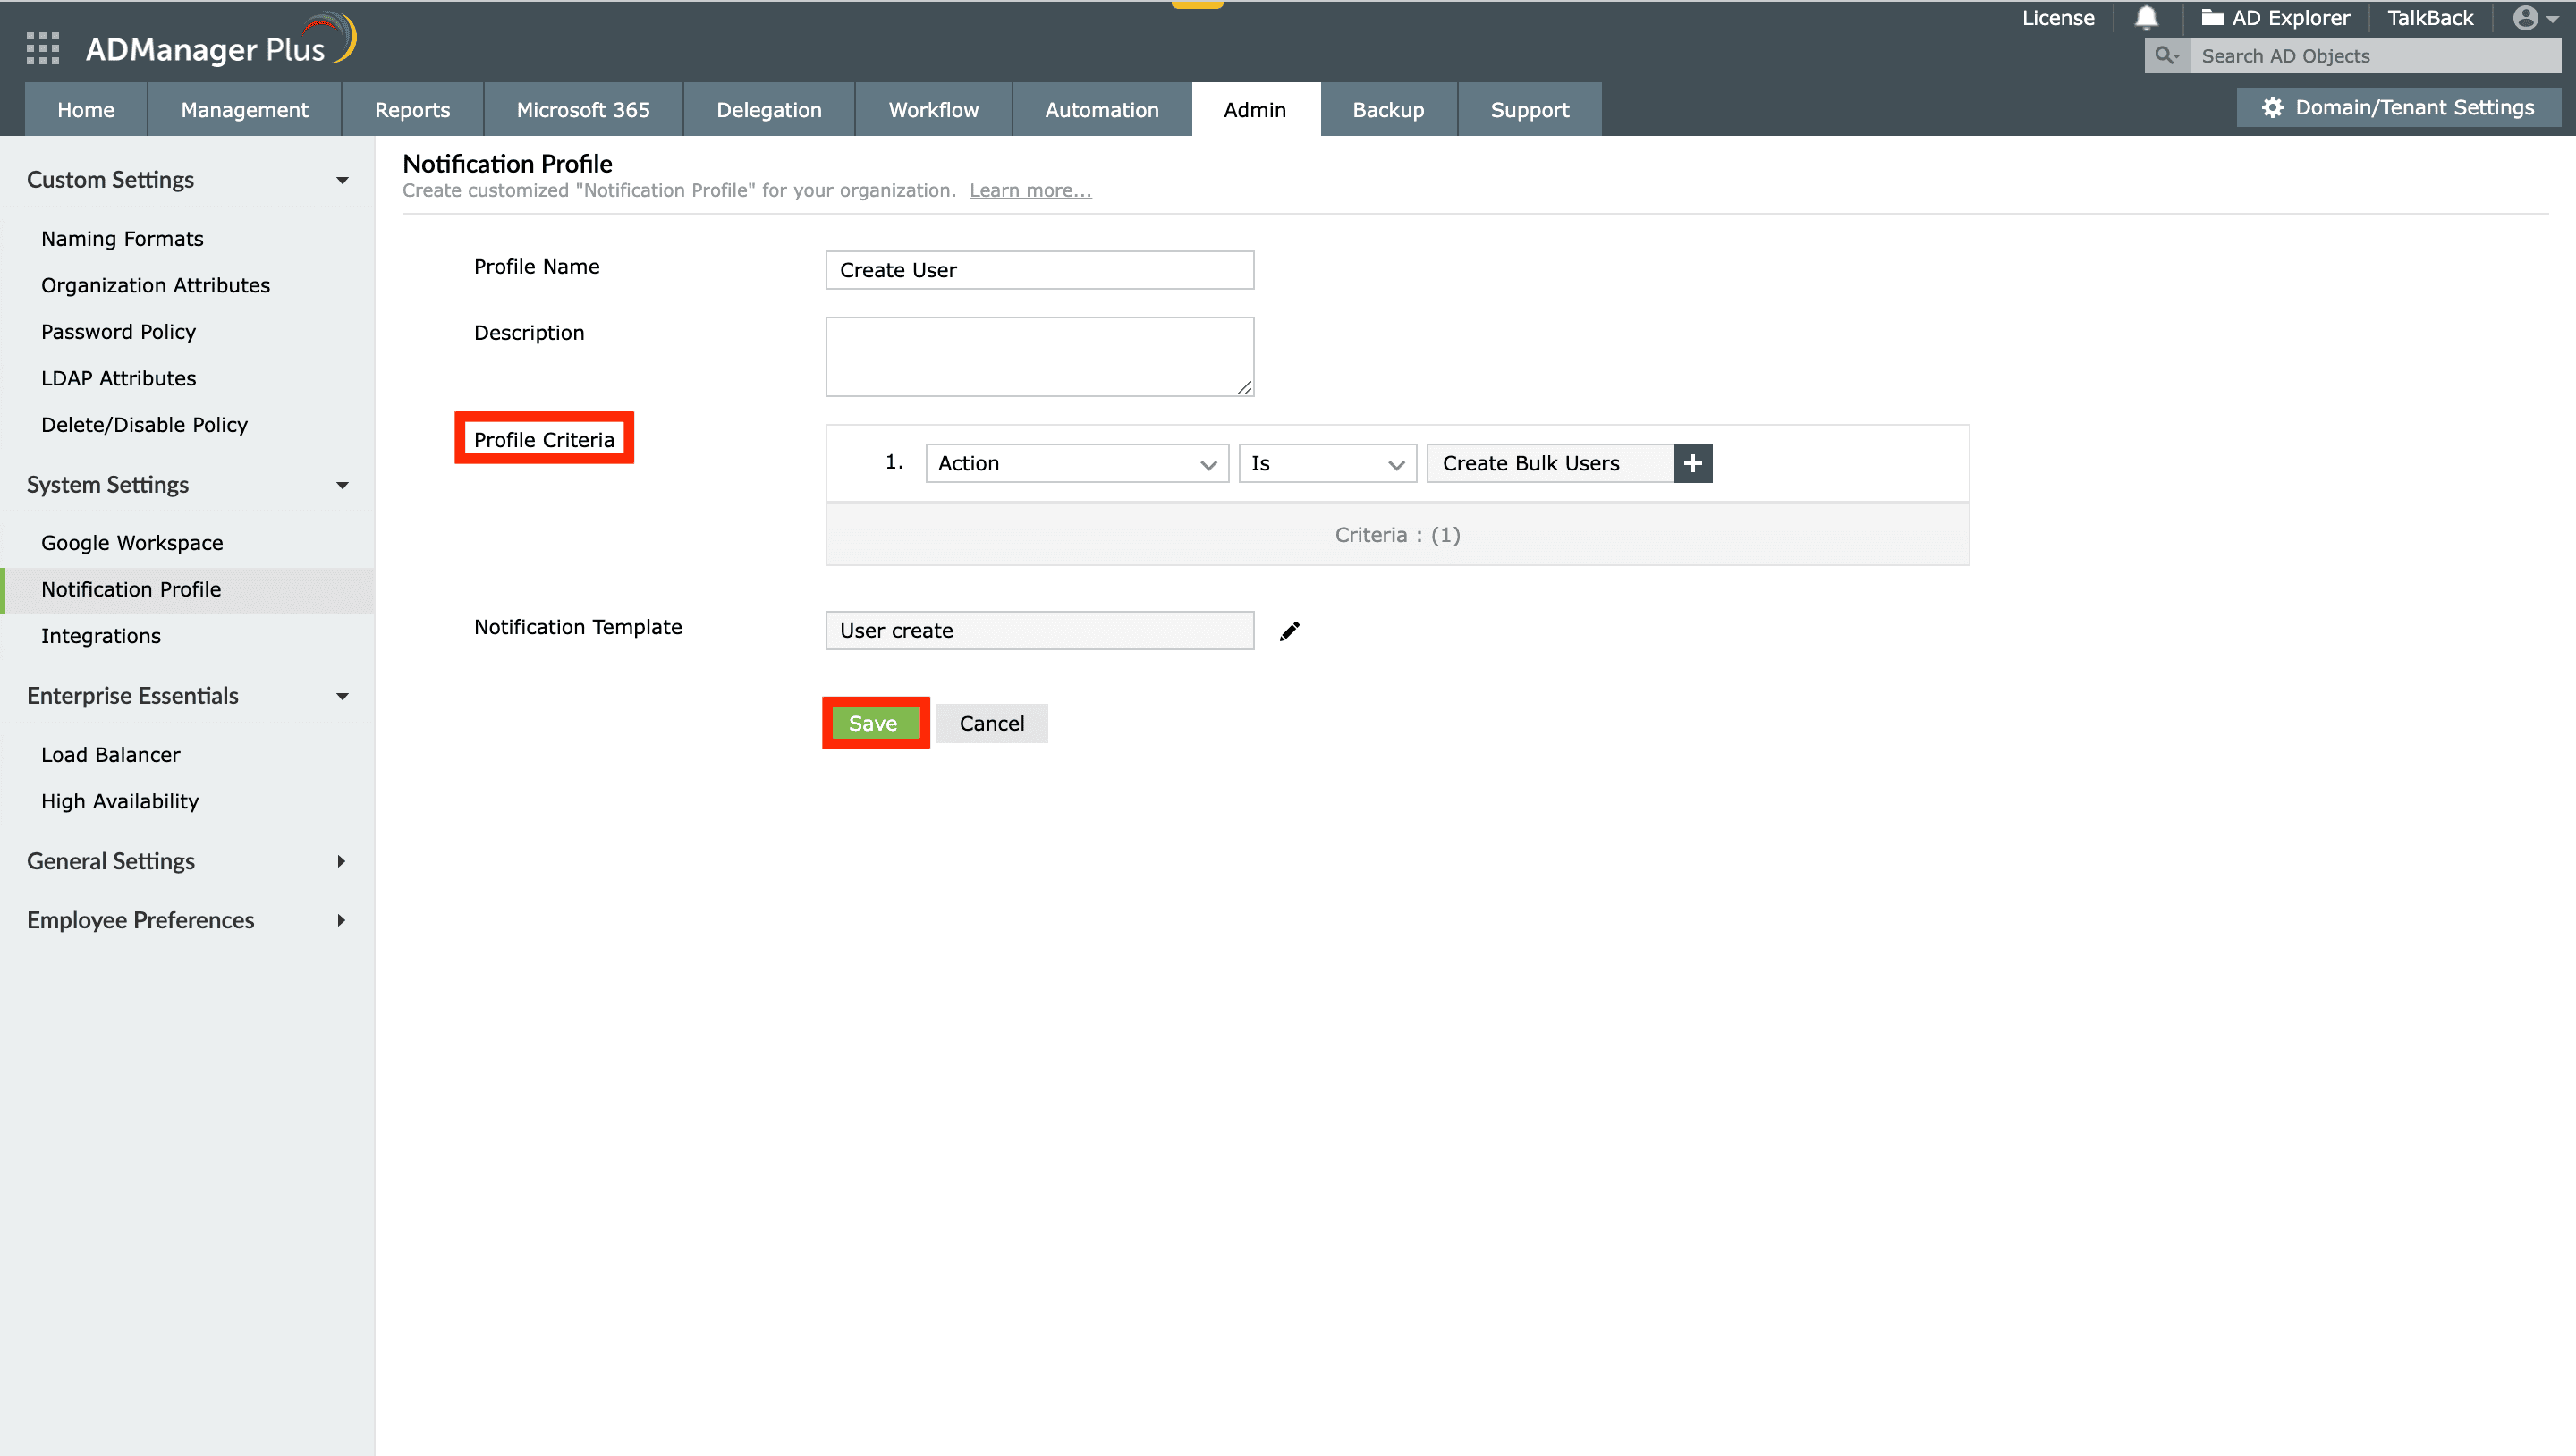Click the user account avatar icon
The height and width of the screenshot is (1456, 2576).
2525,18
